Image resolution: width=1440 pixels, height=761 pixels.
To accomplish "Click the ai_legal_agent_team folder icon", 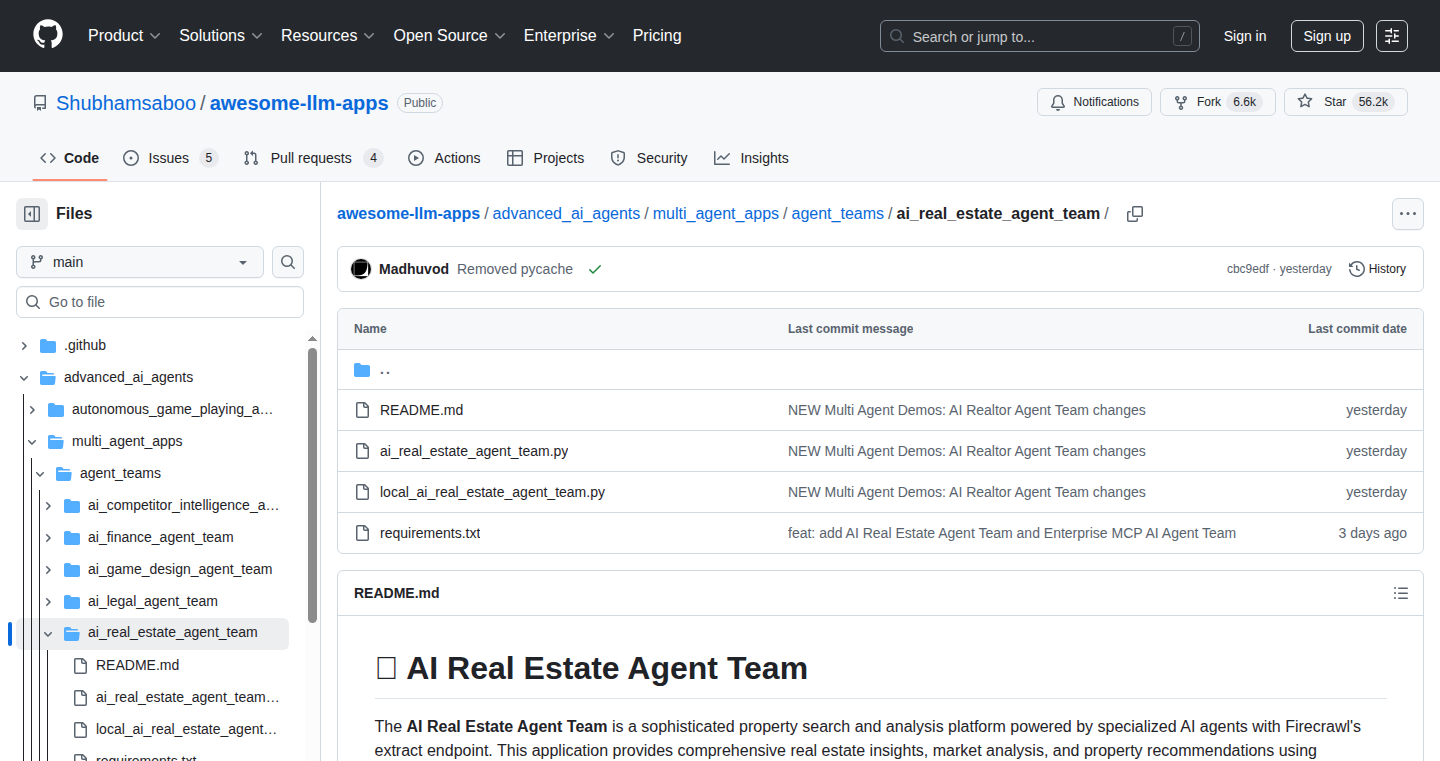I will point(72,601).
